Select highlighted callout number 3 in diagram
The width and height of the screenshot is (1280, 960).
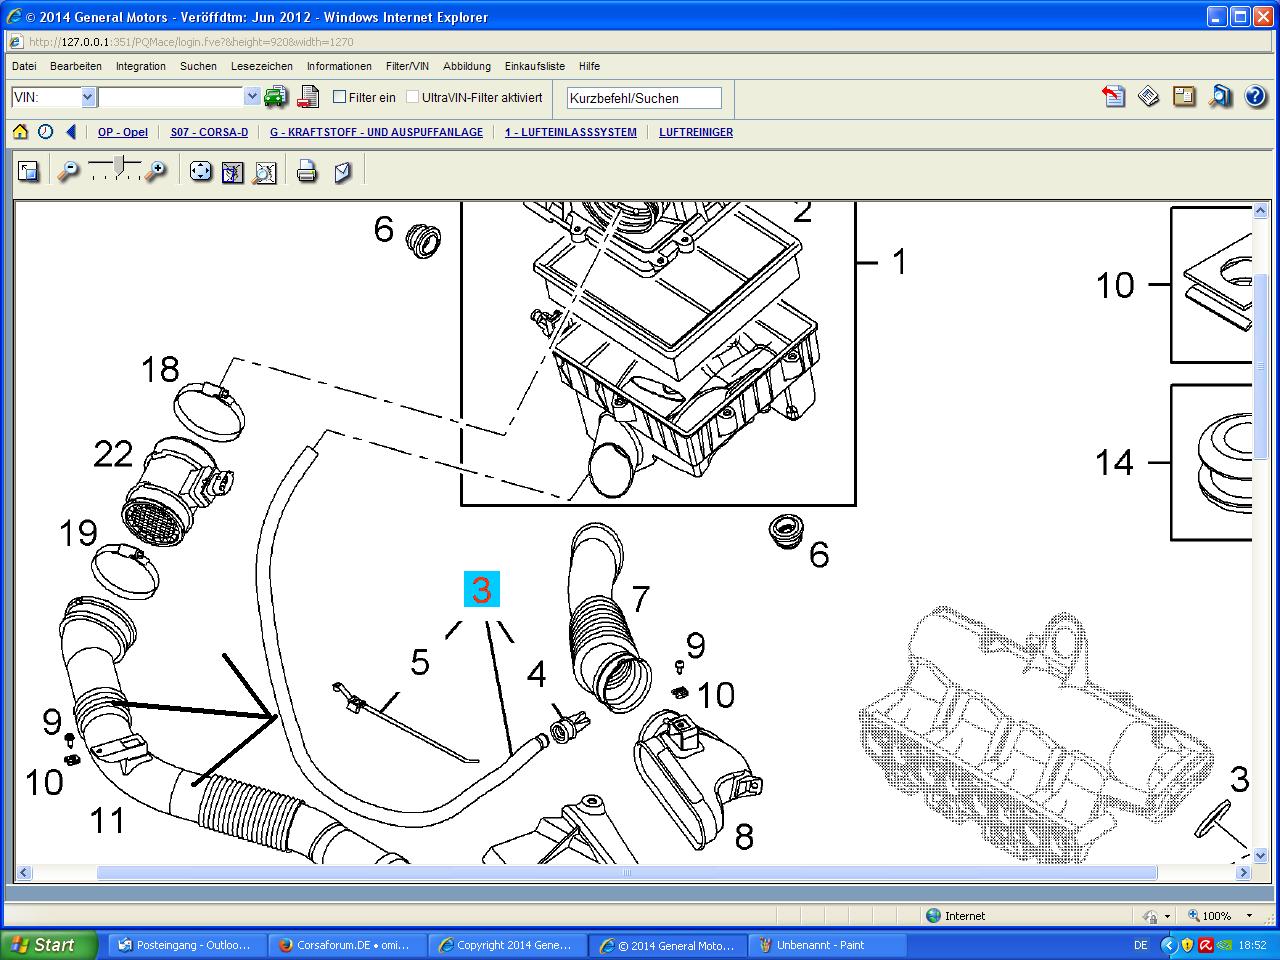pyautogui.click(x=481, y=590)
